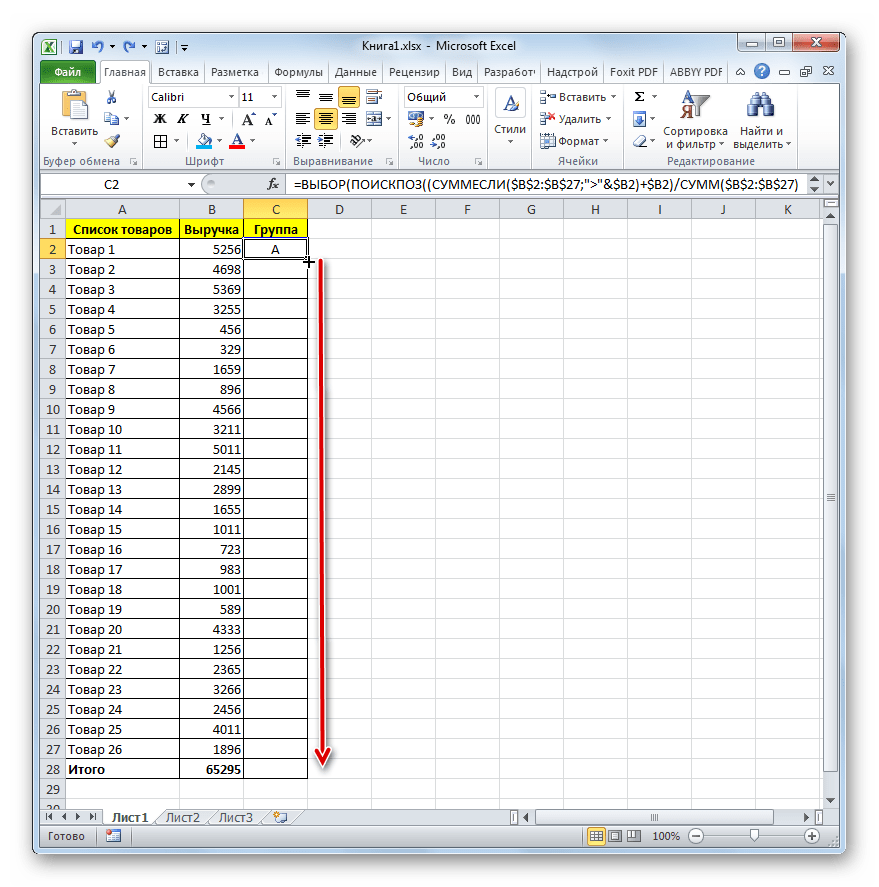This screenshot has width=879, height=887.
Task: Switch to sheet tab Лист2
Action: (183, 817)
